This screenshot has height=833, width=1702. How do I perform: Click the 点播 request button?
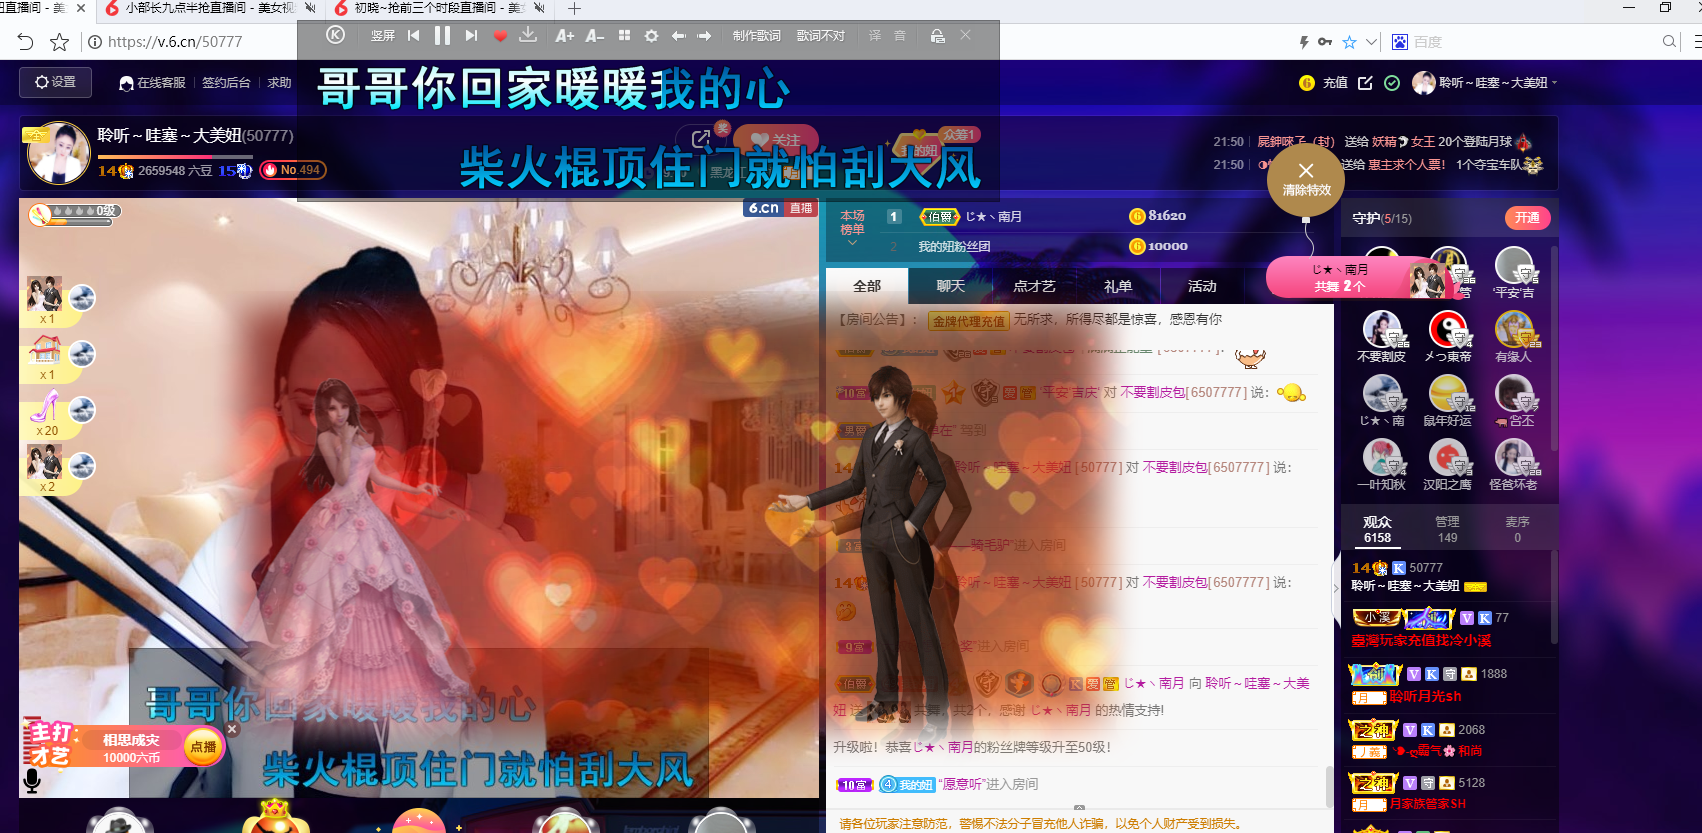coord(203,747)
